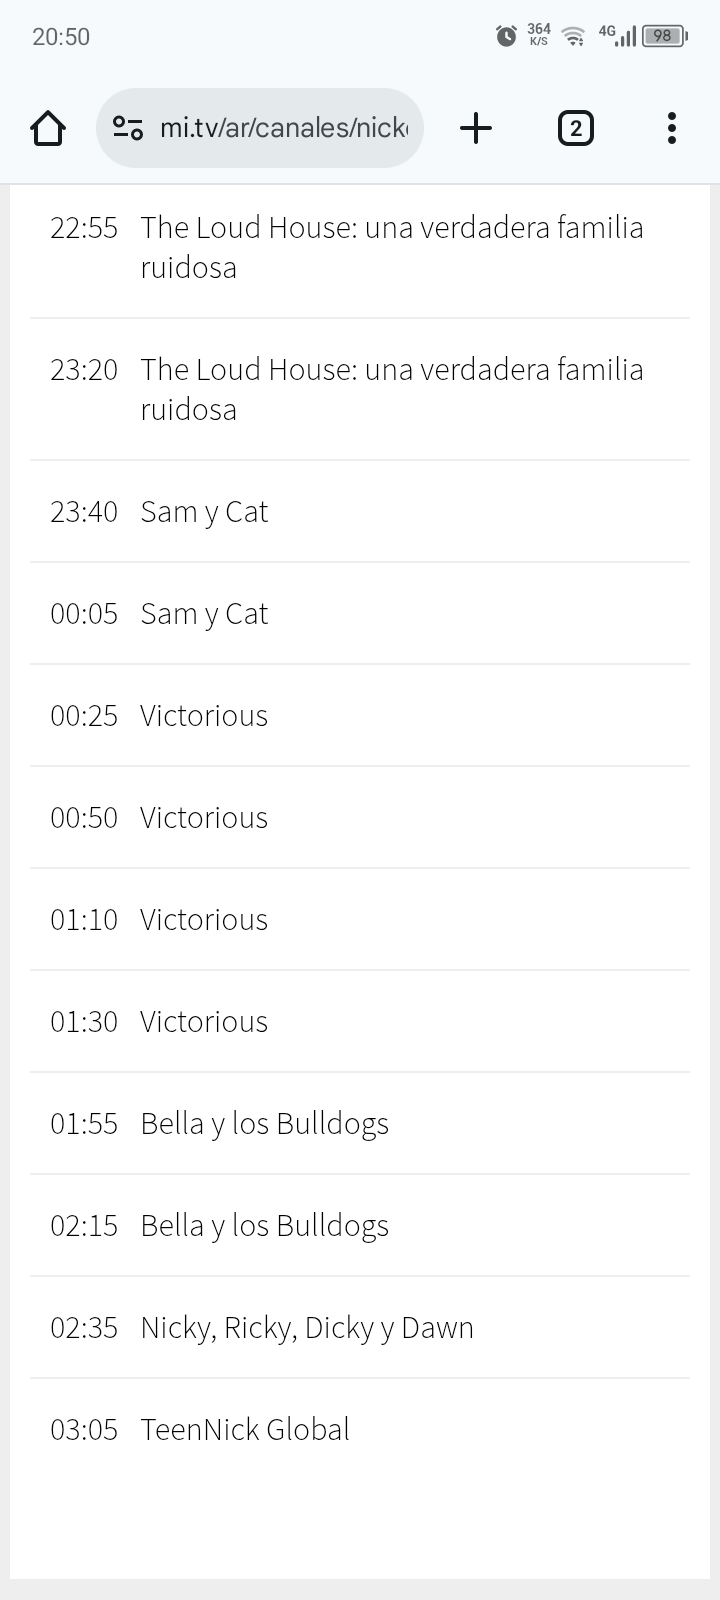Tap the battery indicator showing 98
The width and height of the screenshot is (720, 1600).
(664, 36)
